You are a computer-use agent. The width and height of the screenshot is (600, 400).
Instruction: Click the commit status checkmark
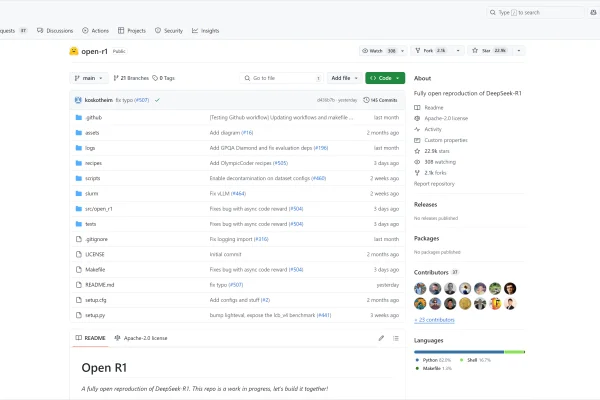(x=157, y=100)
